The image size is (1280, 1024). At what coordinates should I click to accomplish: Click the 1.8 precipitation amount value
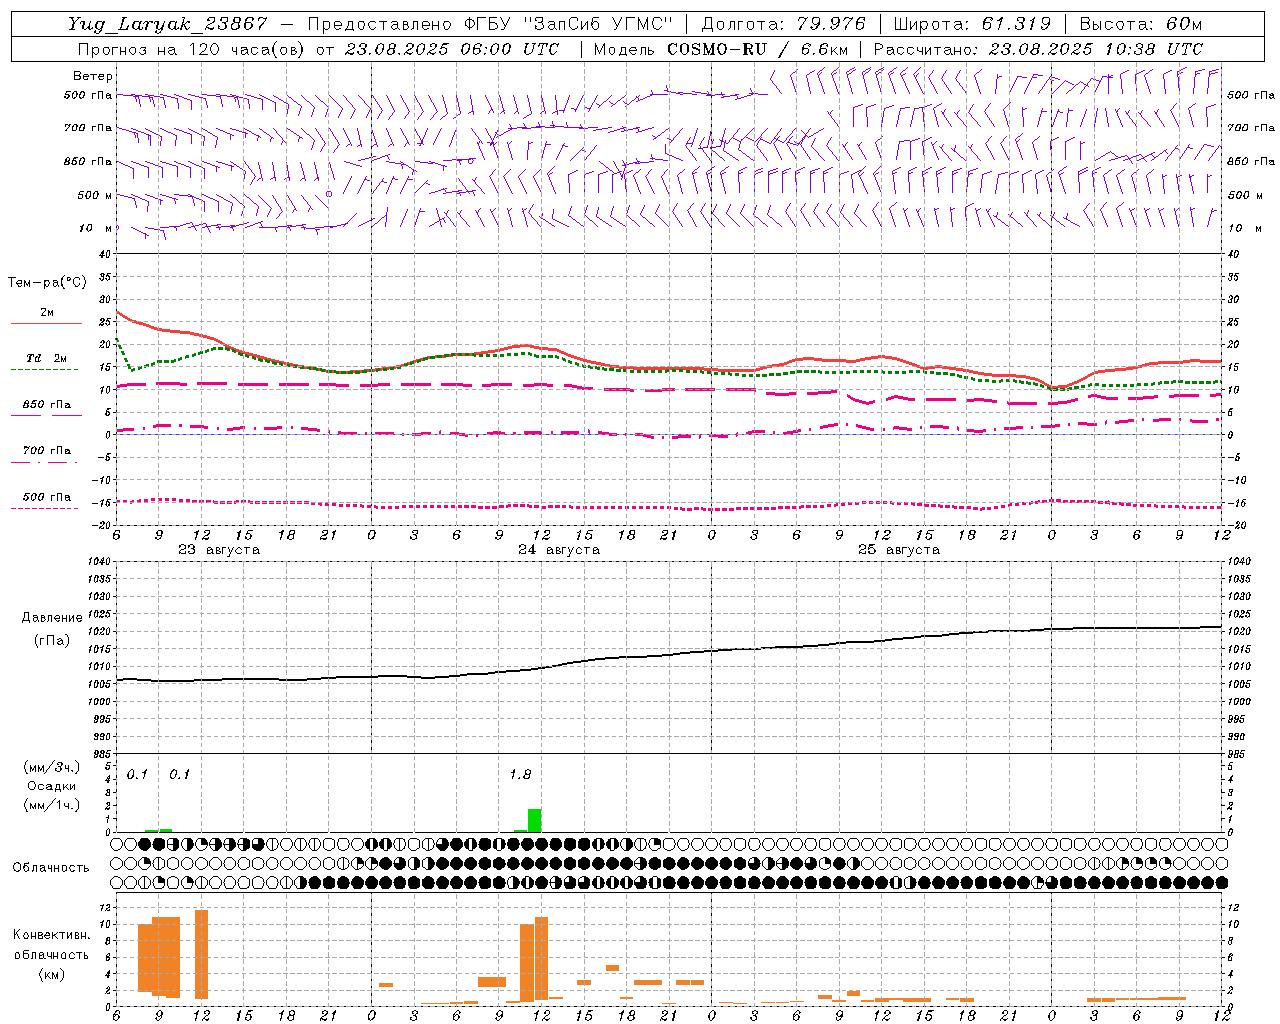click(520, 774)
